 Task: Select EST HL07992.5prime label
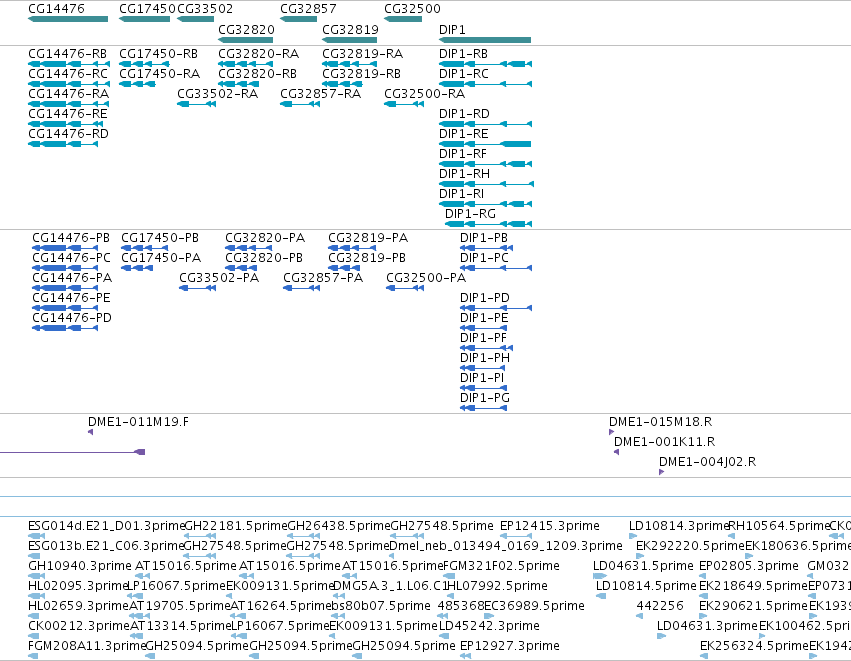(496, 586)
